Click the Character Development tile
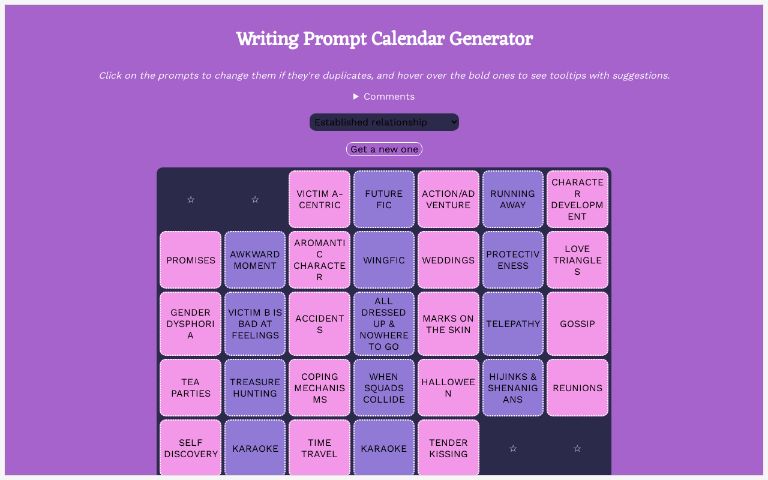 coord(577,199)
